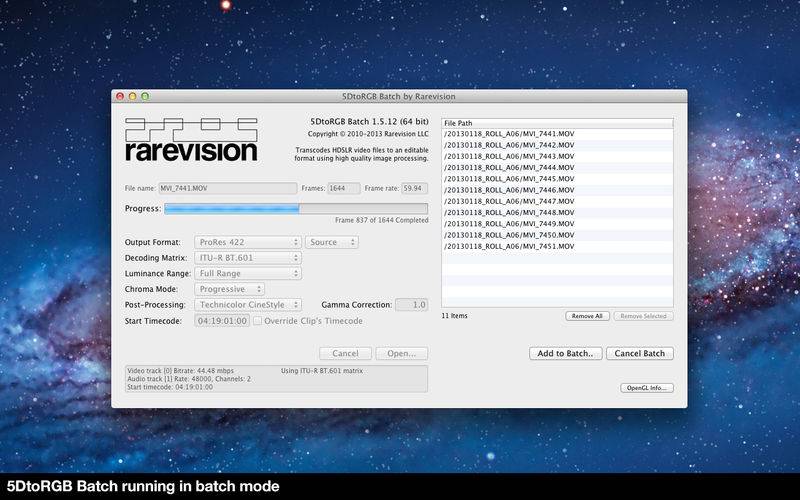Click the transcoding progress bar

click(x=296, y=209)
